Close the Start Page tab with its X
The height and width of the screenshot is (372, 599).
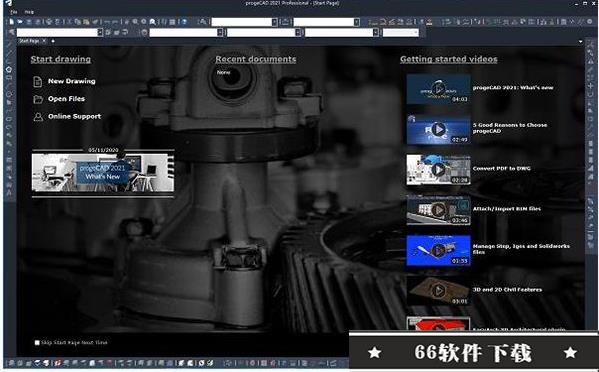point(44,41)
